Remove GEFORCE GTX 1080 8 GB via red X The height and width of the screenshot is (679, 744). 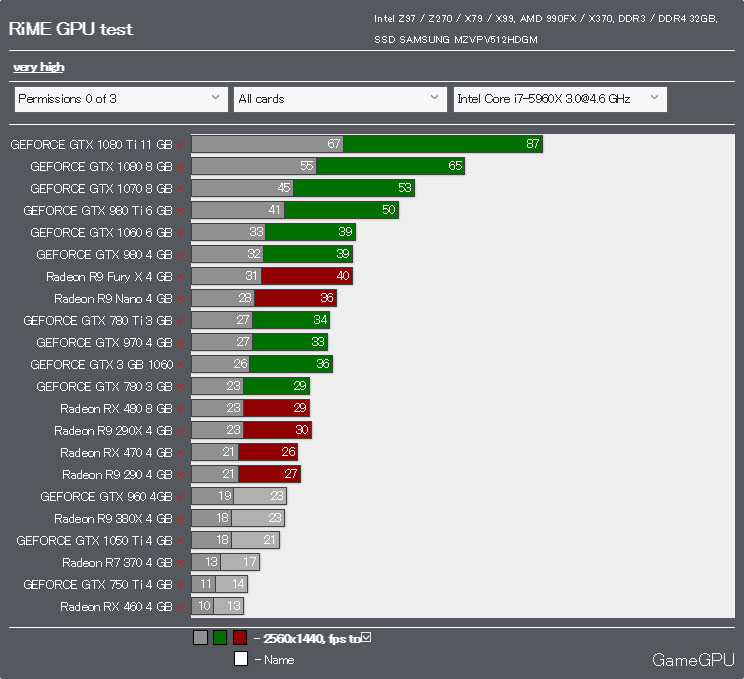(x=180, y=167)
